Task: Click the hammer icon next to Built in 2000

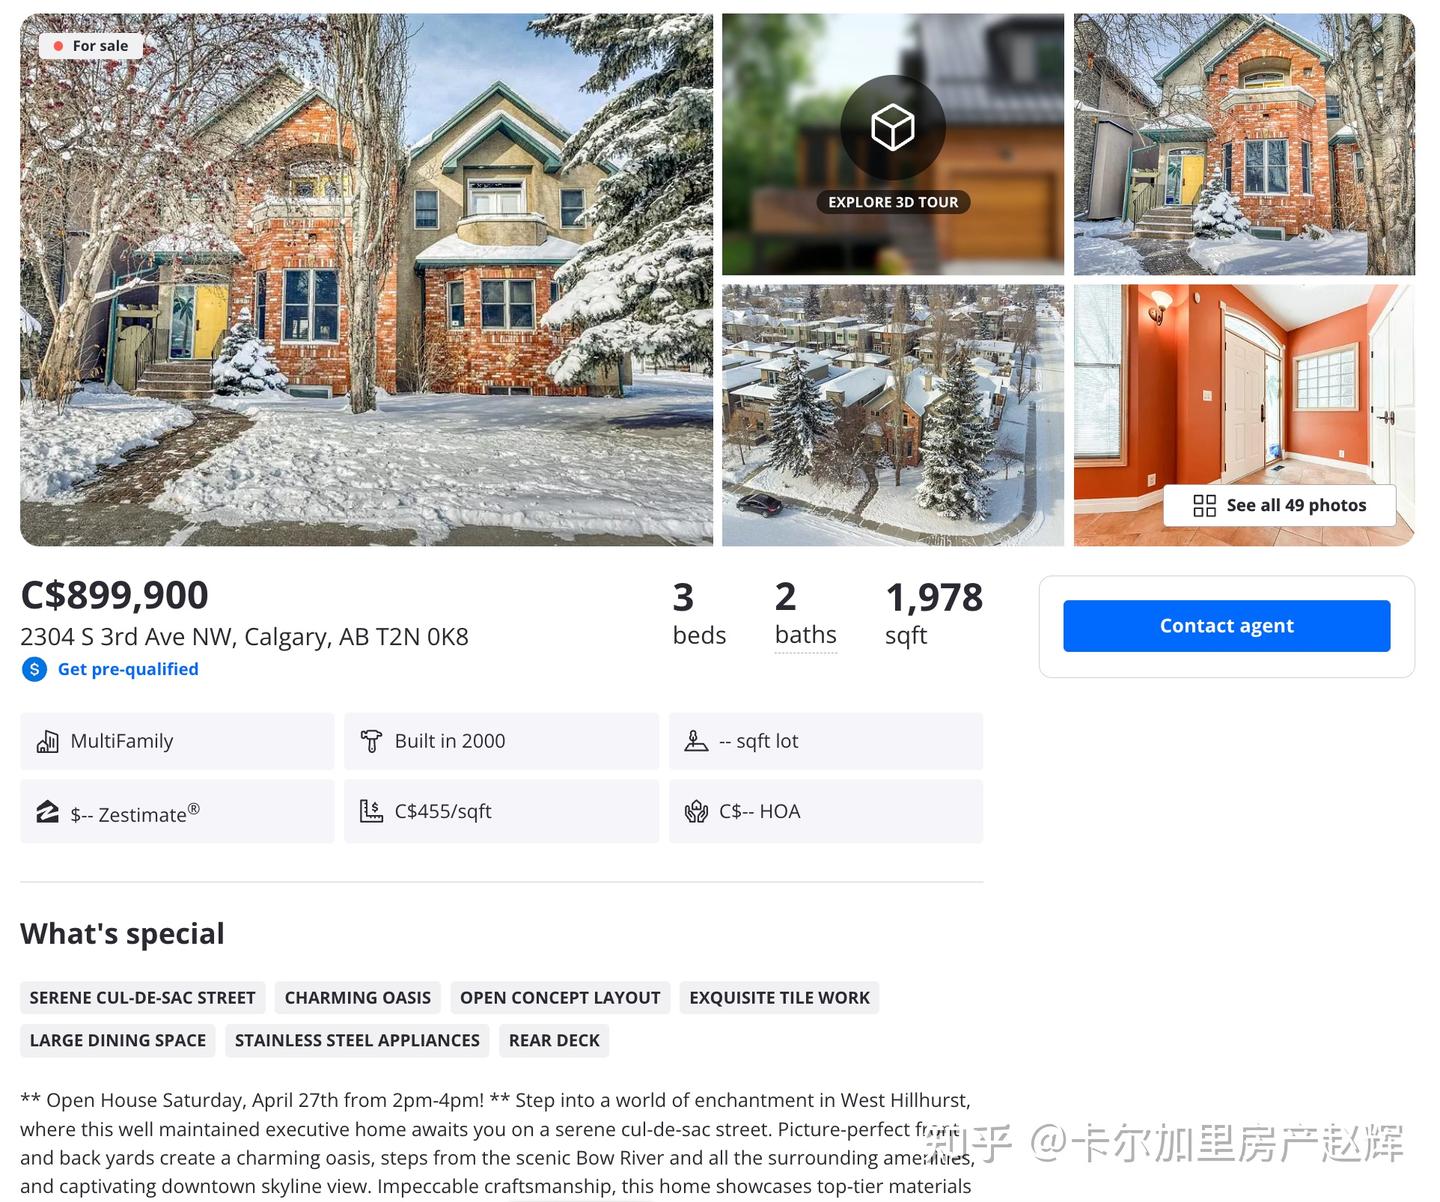Action: click(x=371, y=741)
